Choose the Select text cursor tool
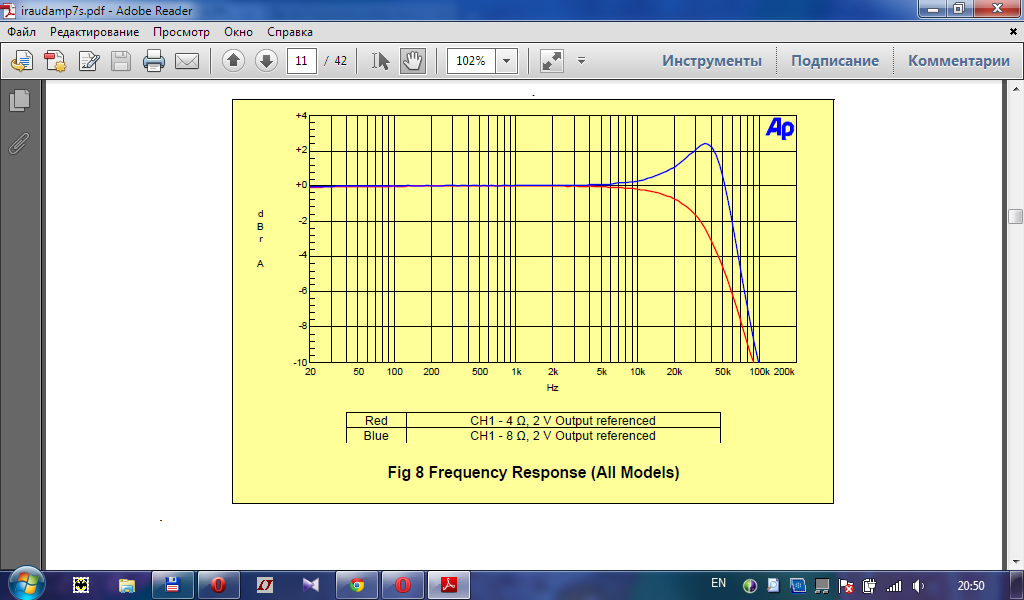 click(381, 61)
